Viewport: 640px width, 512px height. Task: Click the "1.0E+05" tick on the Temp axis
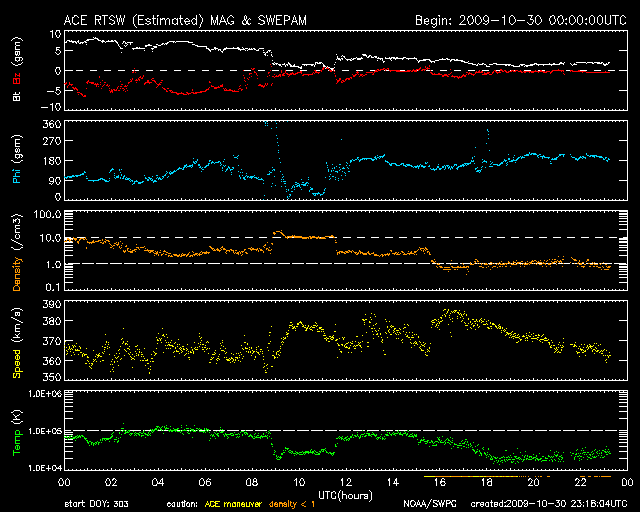(45, 431)
